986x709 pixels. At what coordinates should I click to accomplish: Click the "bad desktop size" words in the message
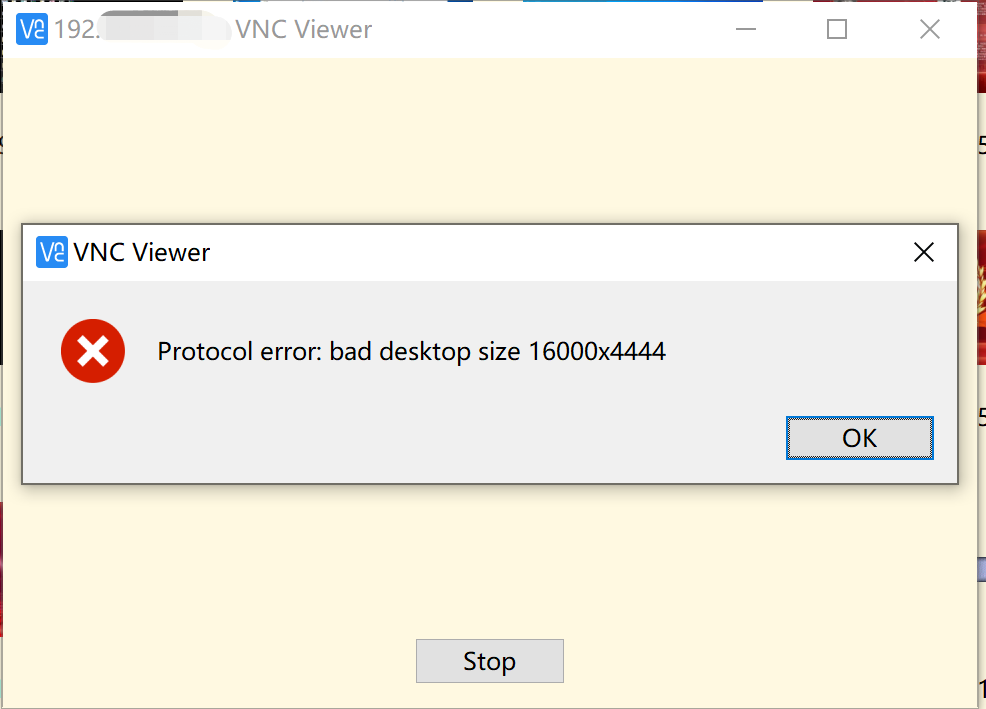[420, 351]
